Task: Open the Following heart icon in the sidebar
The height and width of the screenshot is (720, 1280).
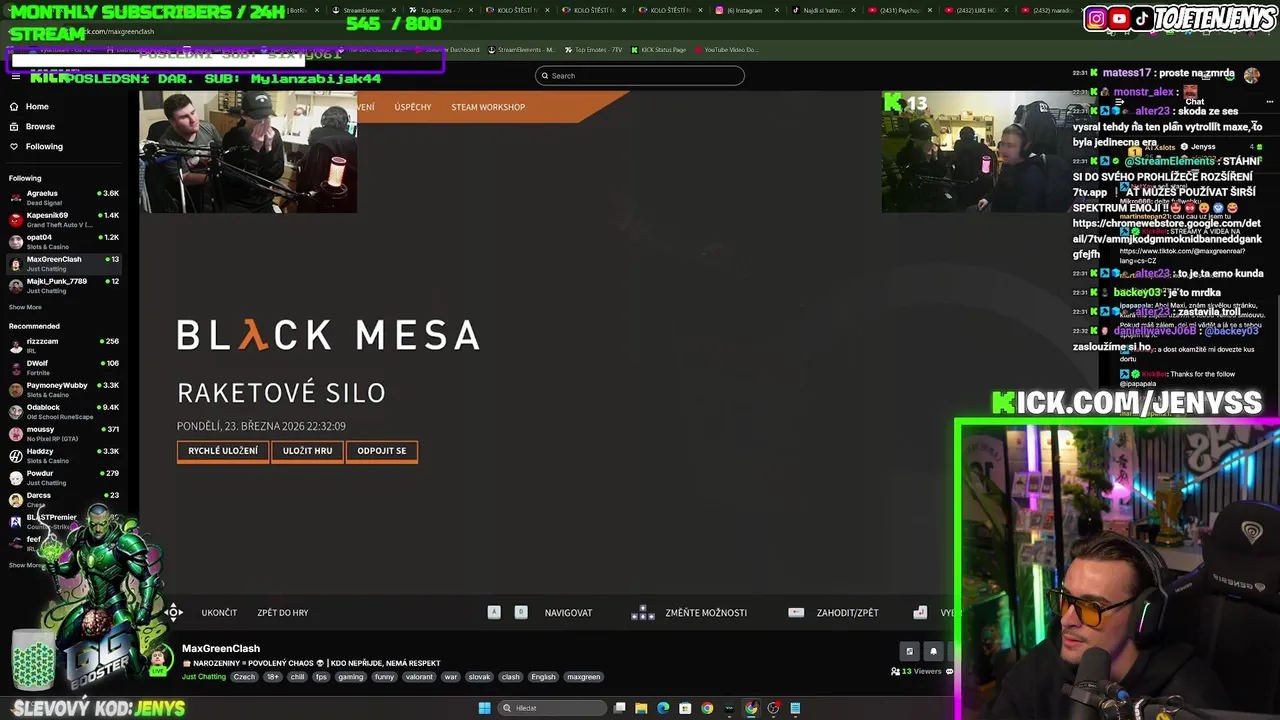Action: click(14, 146)
